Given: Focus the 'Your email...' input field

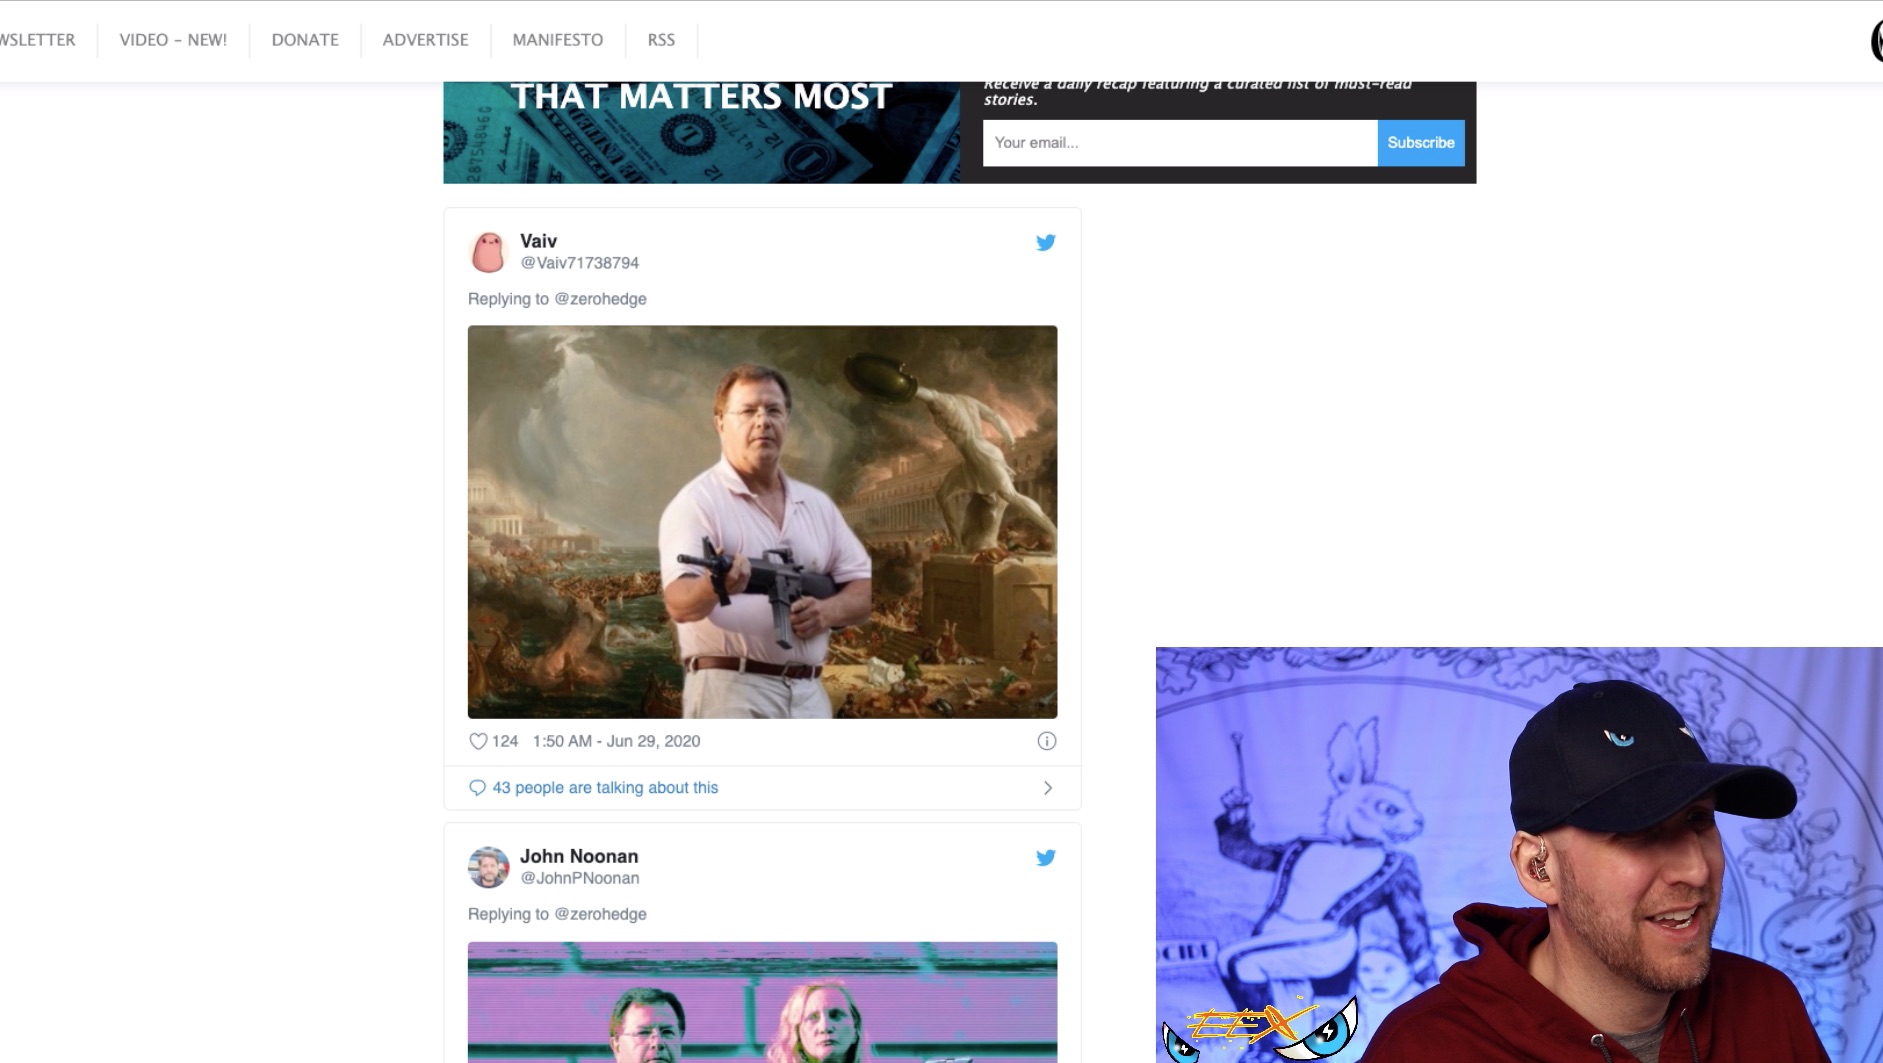Looking at the screenshot, I should [x=1179, y=143].
